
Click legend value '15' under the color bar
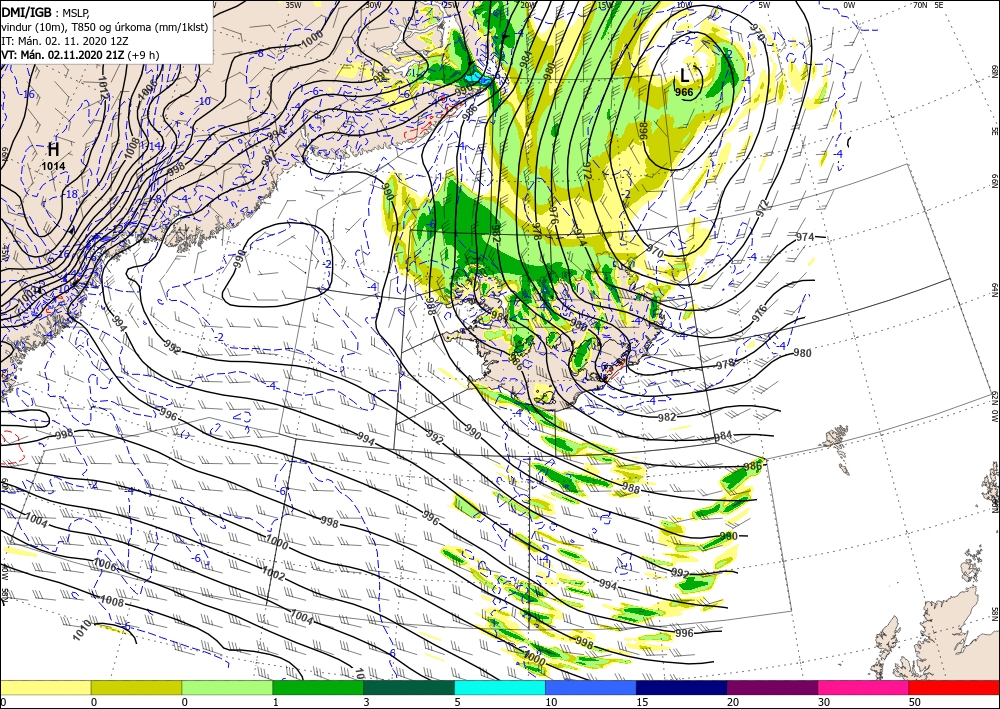(x=642, y=702)
